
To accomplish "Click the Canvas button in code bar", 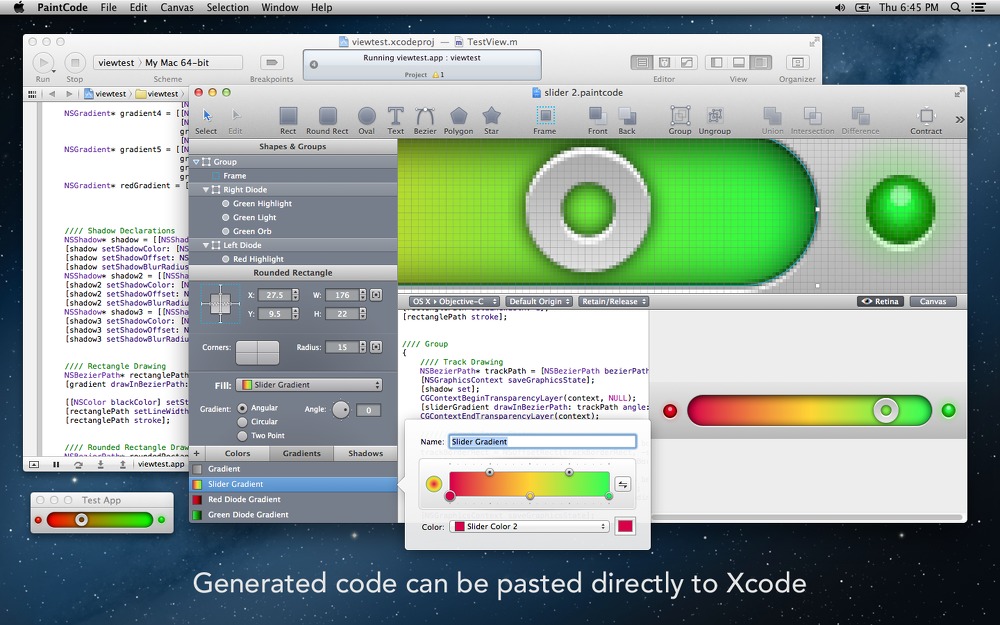I will 933,302.
